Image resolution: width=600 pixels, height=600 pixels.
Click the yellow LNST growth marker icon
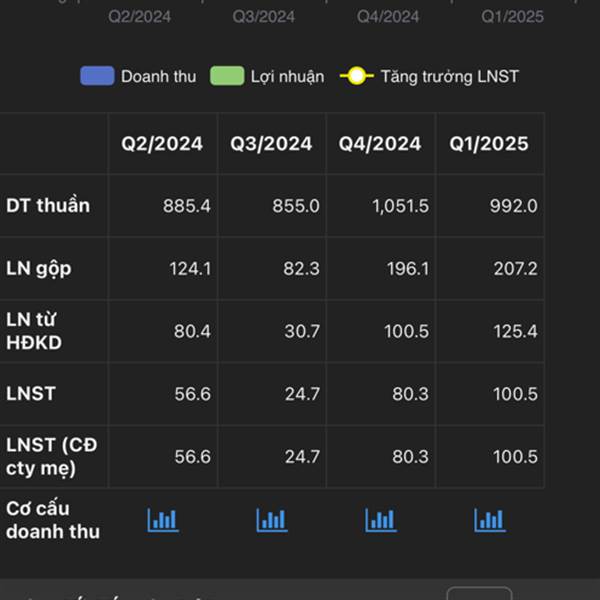tap(357, 76)
